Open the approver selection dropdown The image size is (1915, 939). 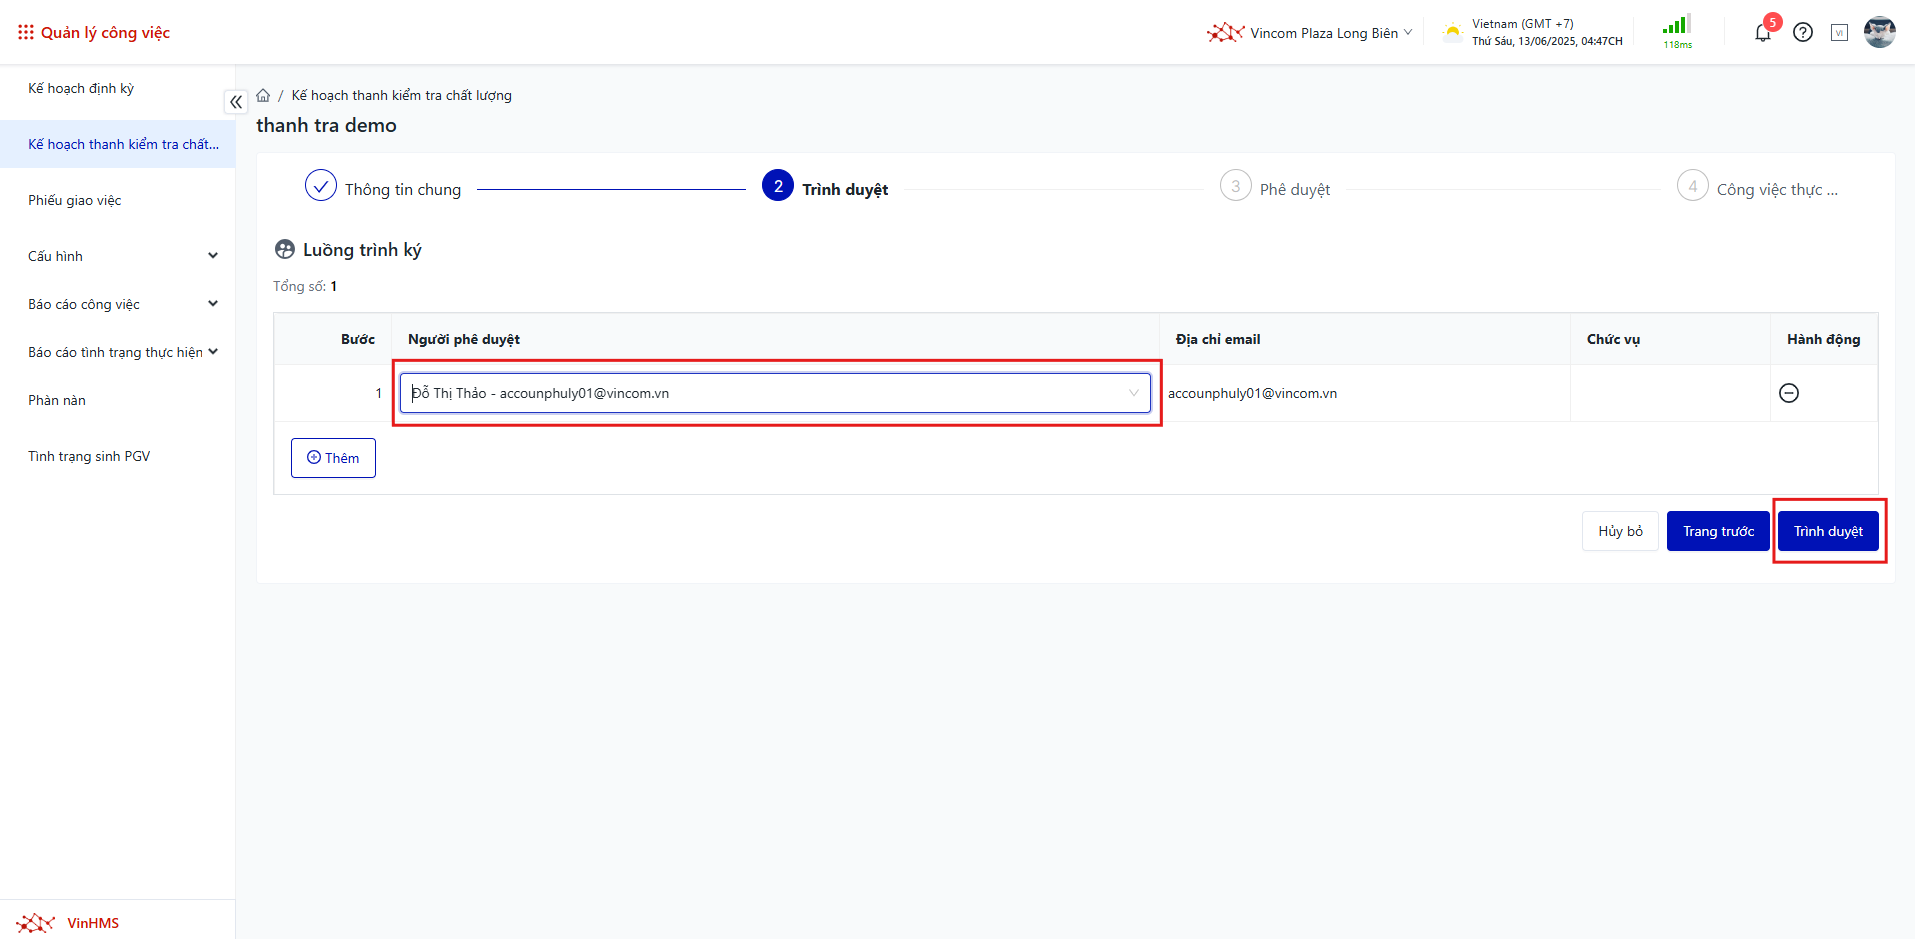(775, 393)
